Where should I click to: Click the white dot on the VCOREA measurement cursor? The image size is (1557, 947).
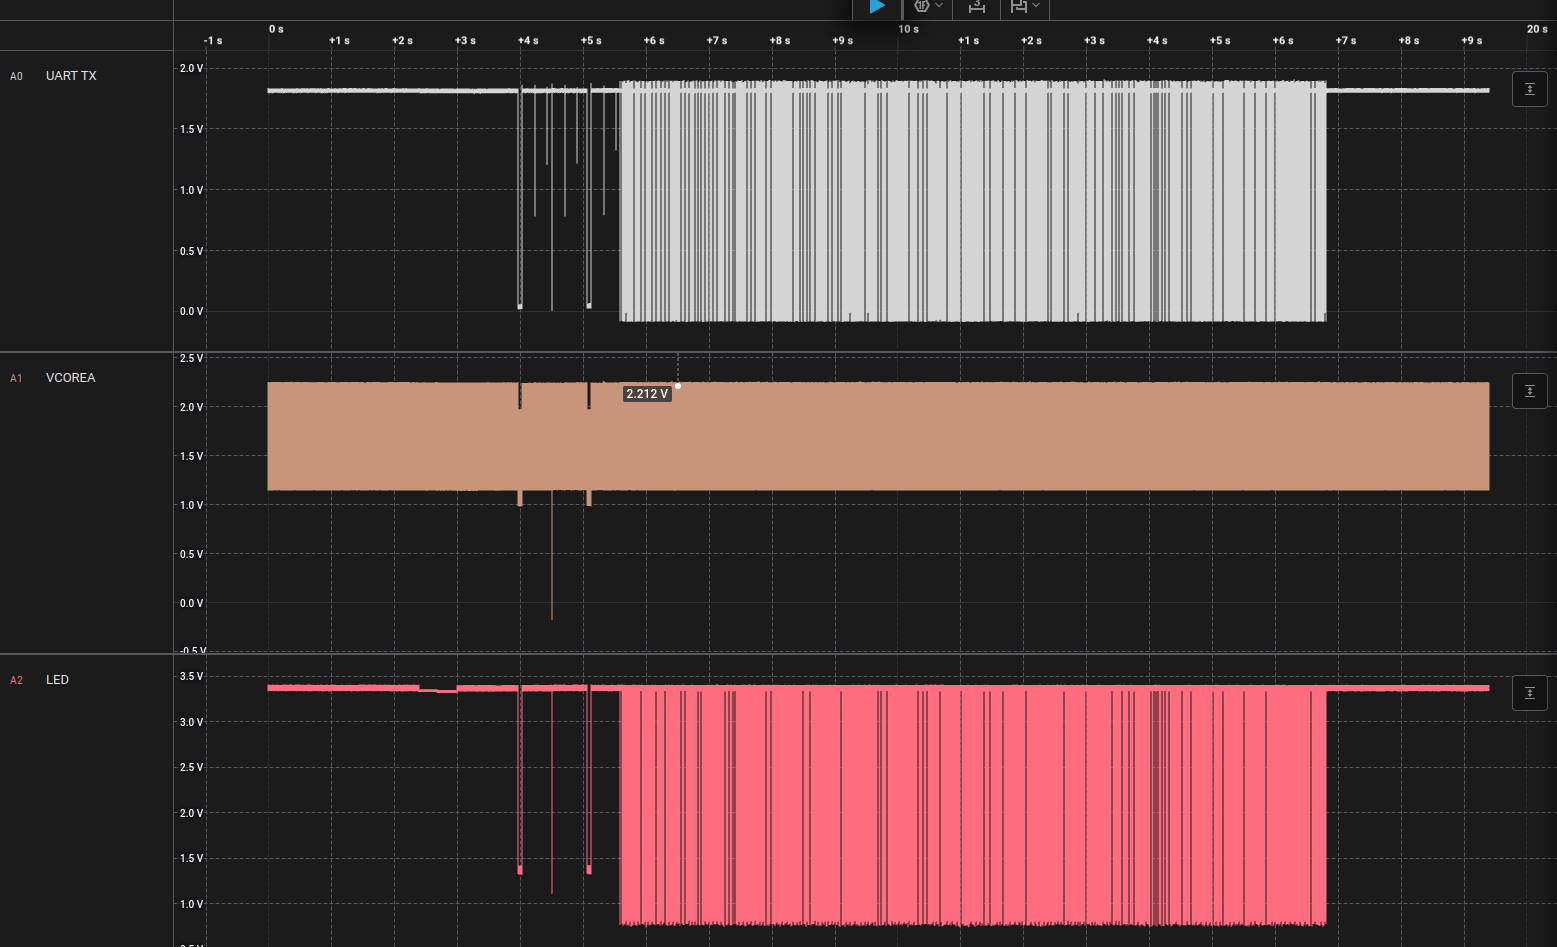pos(678,386)
